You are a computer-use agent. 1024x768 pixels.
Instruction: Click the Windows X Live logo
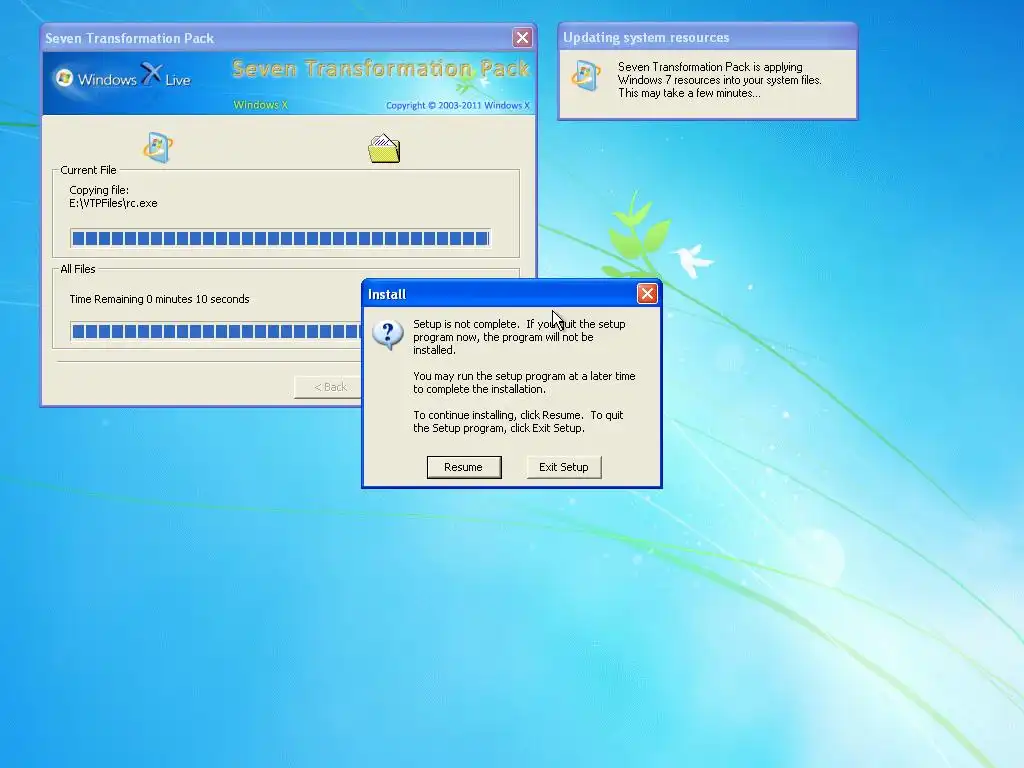click(123, 78)
